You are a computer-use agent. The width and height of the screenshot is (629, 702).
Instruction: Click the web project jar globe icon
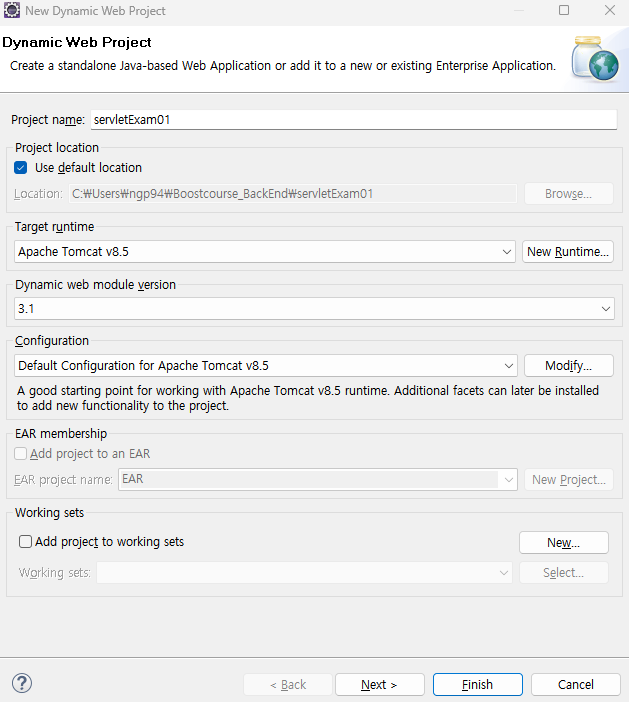[x=595, y=59]
